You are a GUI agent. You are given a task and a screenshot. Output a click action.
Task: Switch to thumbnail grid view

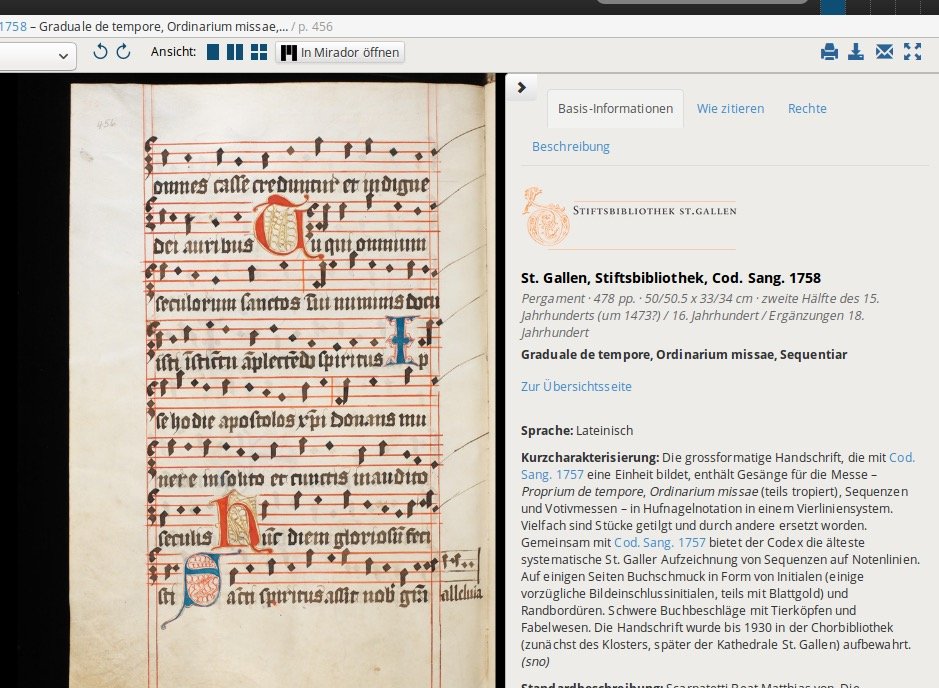pos(259,52)
